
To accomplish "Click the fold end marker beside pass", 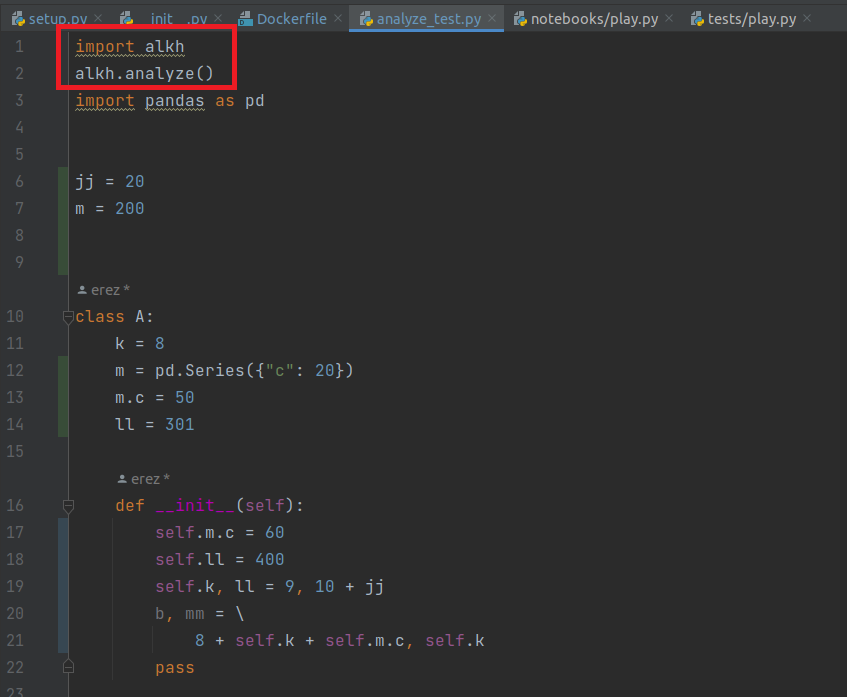I will pos(68,667).
